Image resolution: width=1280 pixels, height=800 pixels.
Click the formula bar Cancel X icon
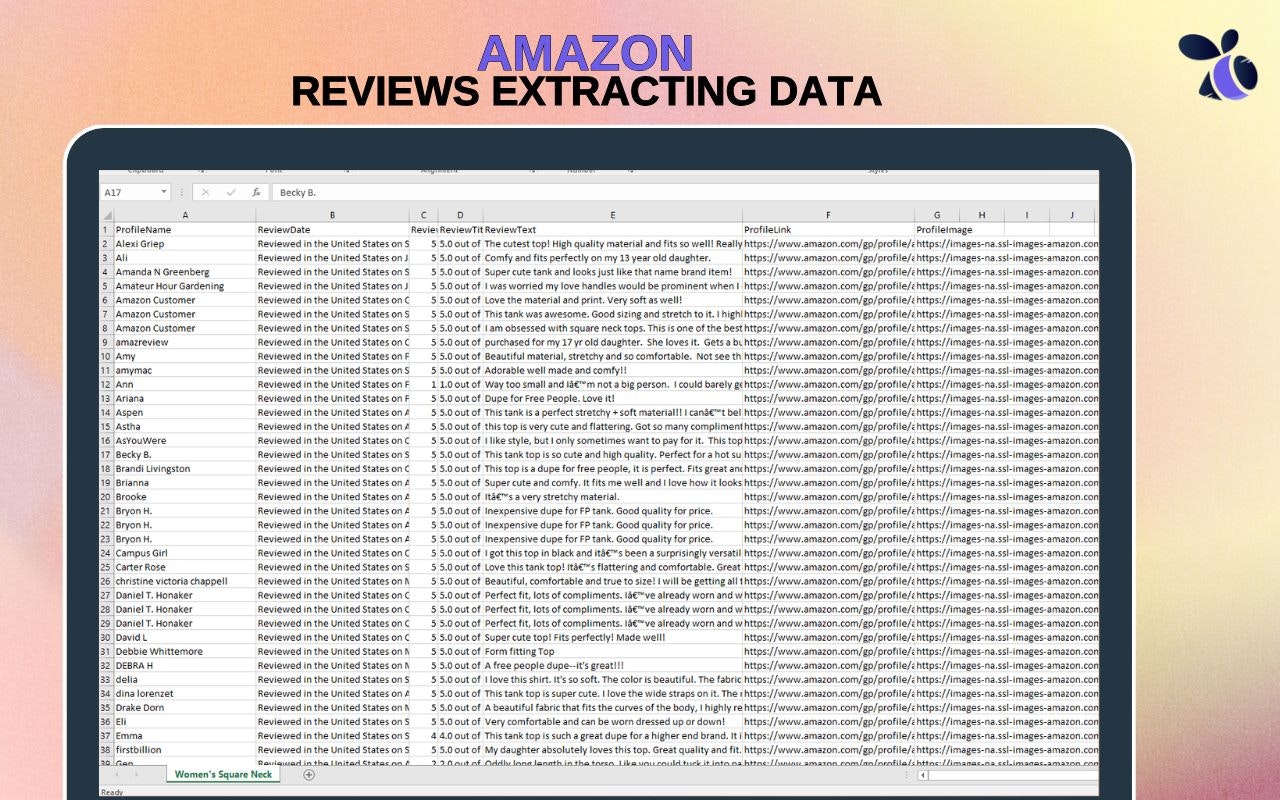[205, 192]
